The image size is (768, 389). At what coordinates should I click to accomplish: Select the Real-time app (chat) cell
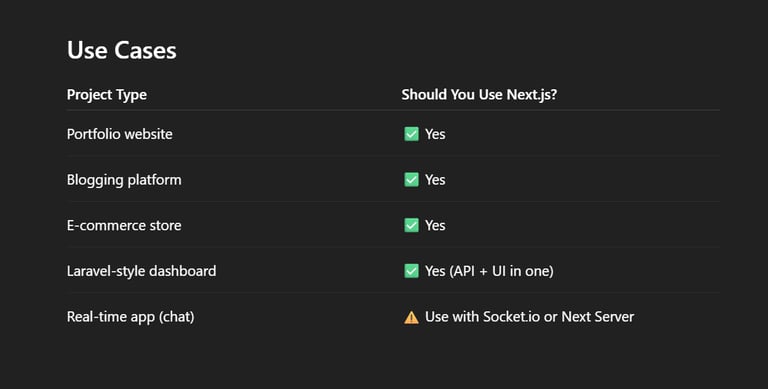point(130,316)
